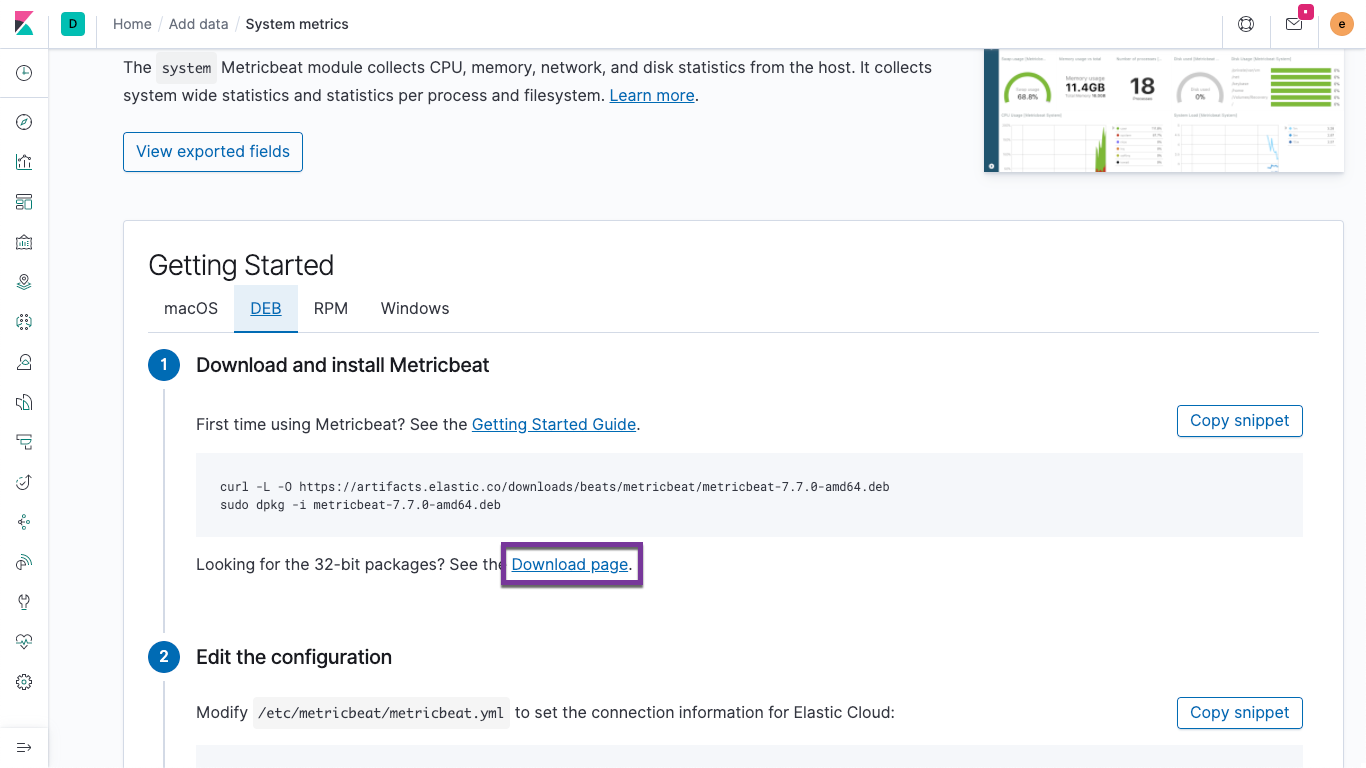Open Dashboard from the side navigation
1366x768 pixels.
click(24, 202)
